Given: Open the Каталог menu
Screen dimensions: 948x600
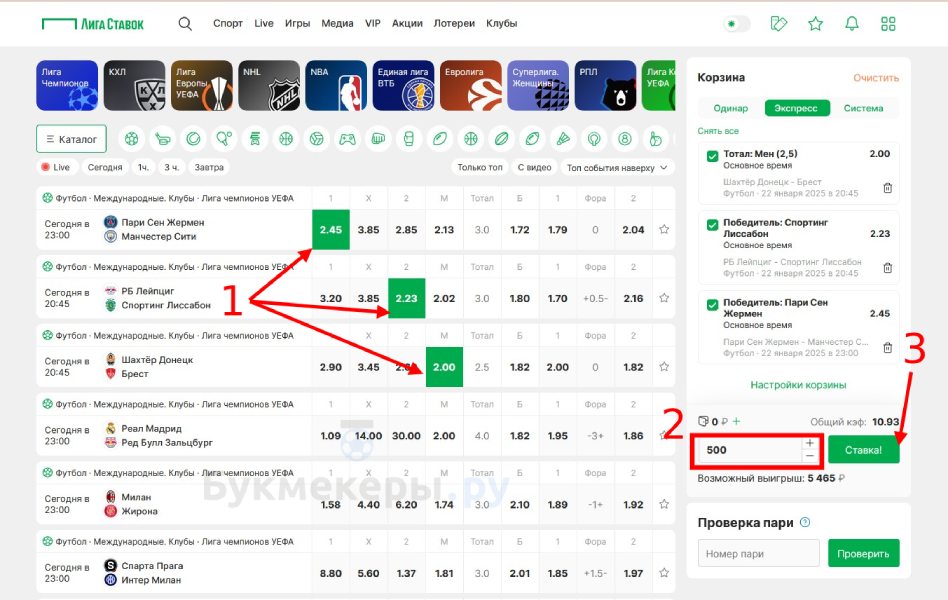Looking at the screenshot, I should (71, 139).
